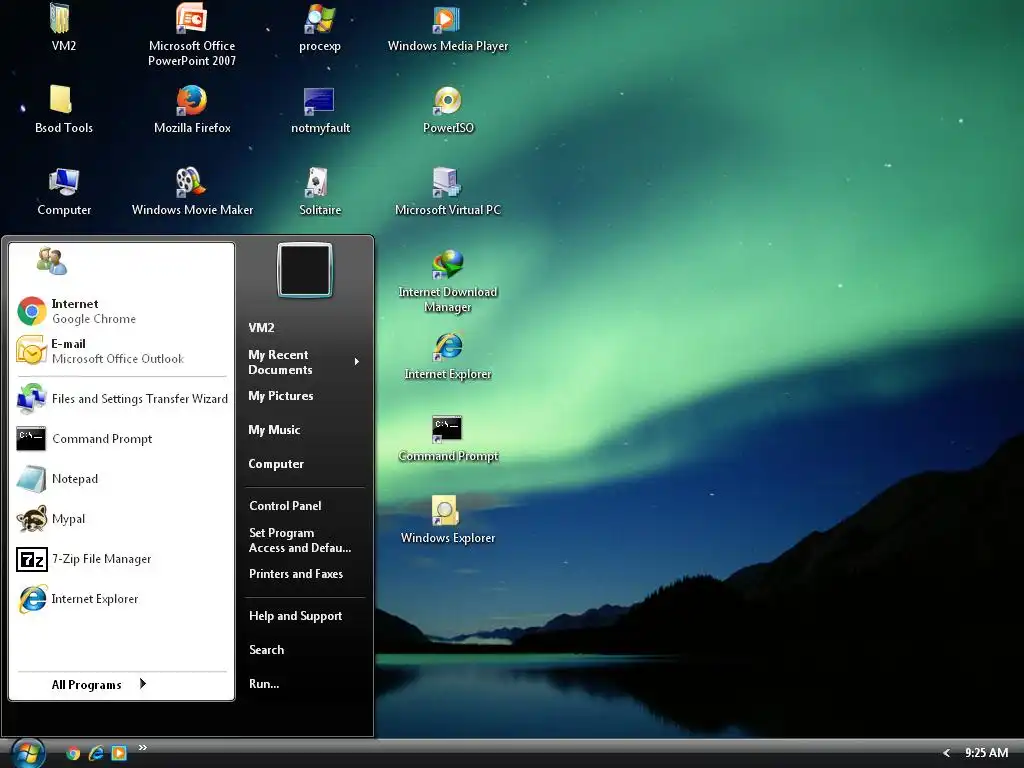Open the Bsod Tools folder

[x=63, y=109]
